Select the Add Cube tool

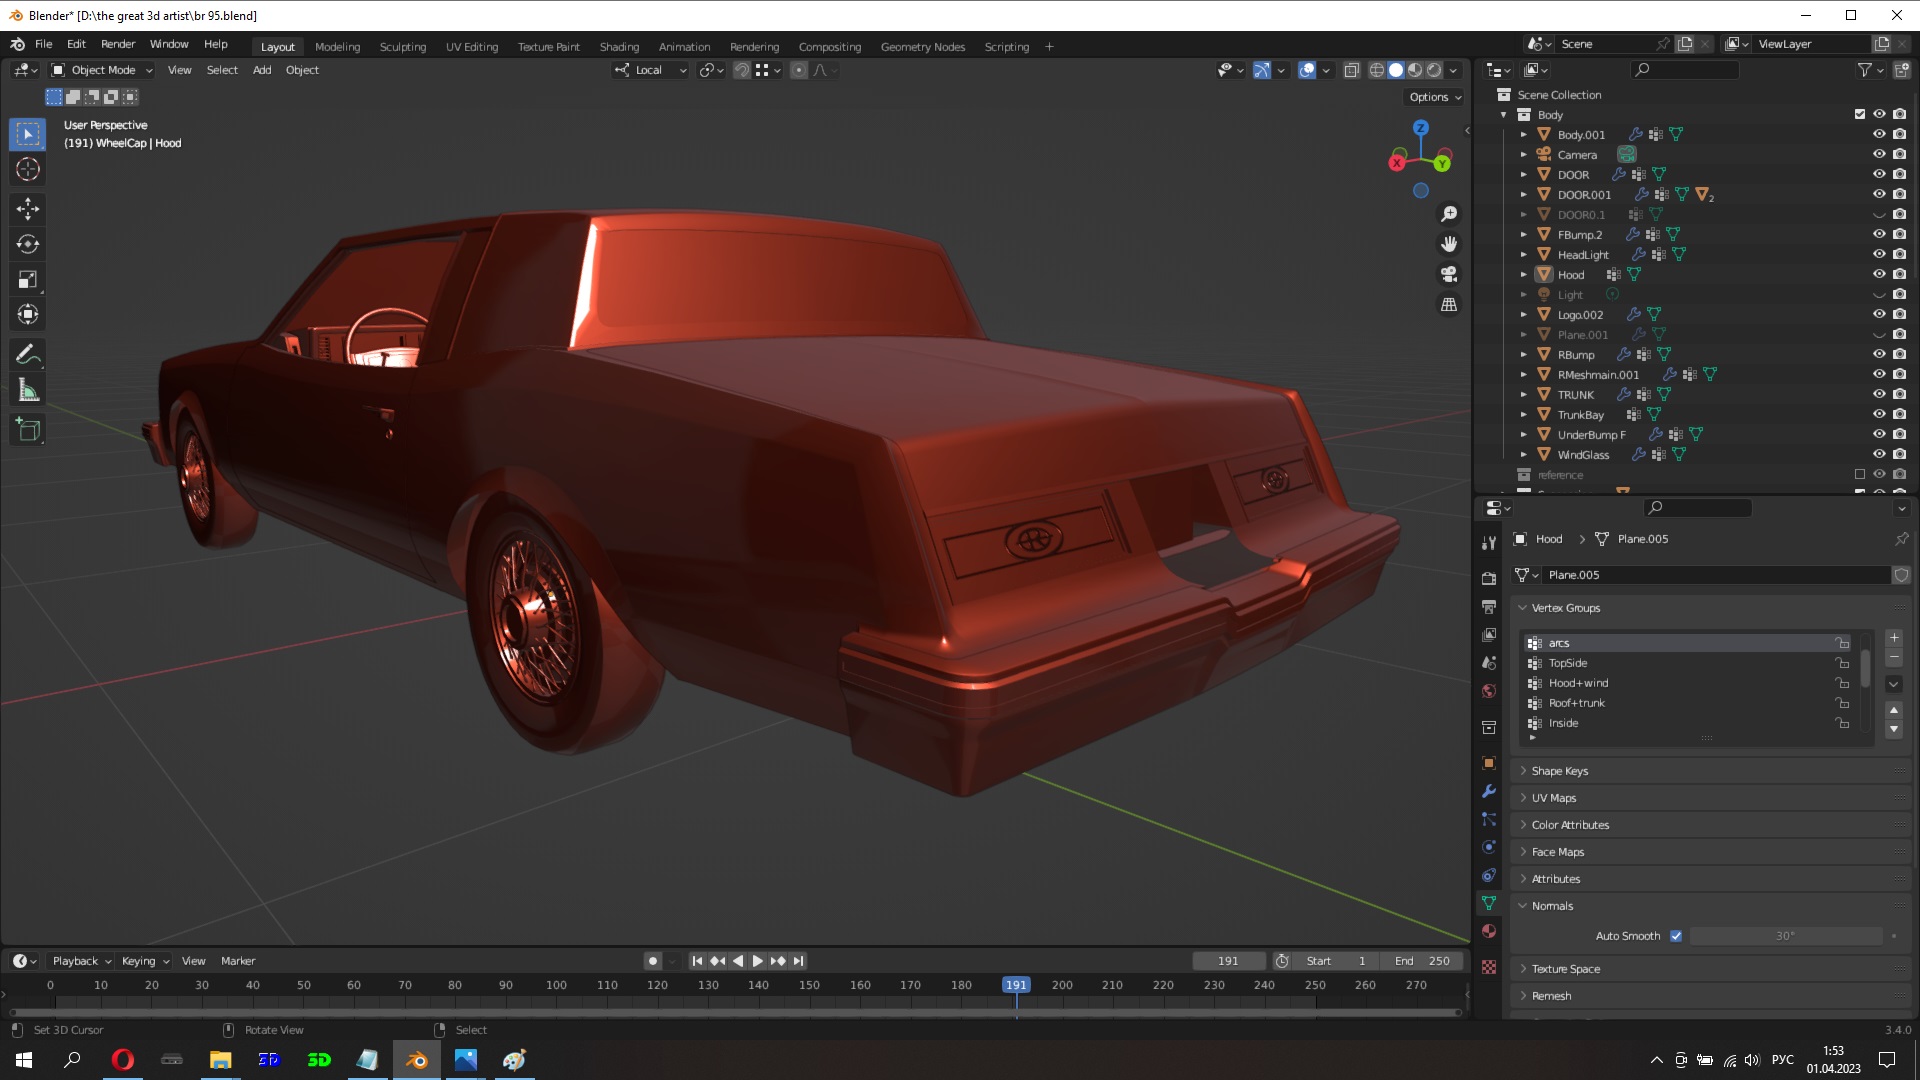pyautogui.click(x=28, y=430)
